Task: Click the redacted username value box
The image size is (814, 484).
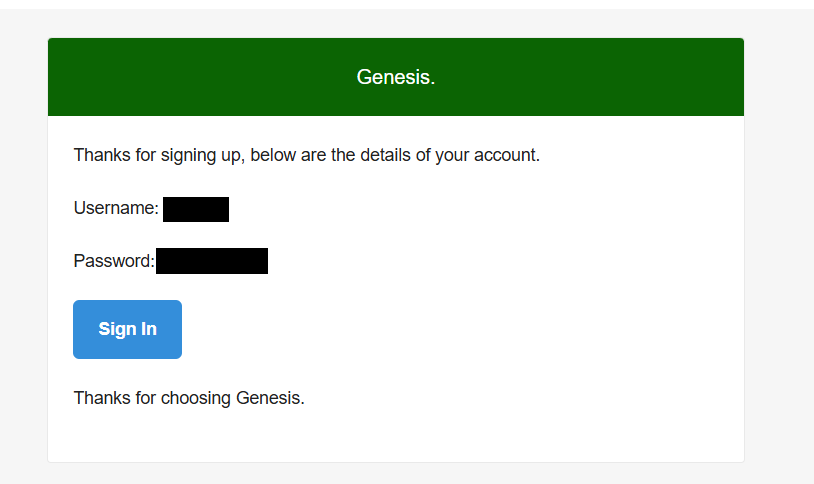Action: tap(196, 209)
